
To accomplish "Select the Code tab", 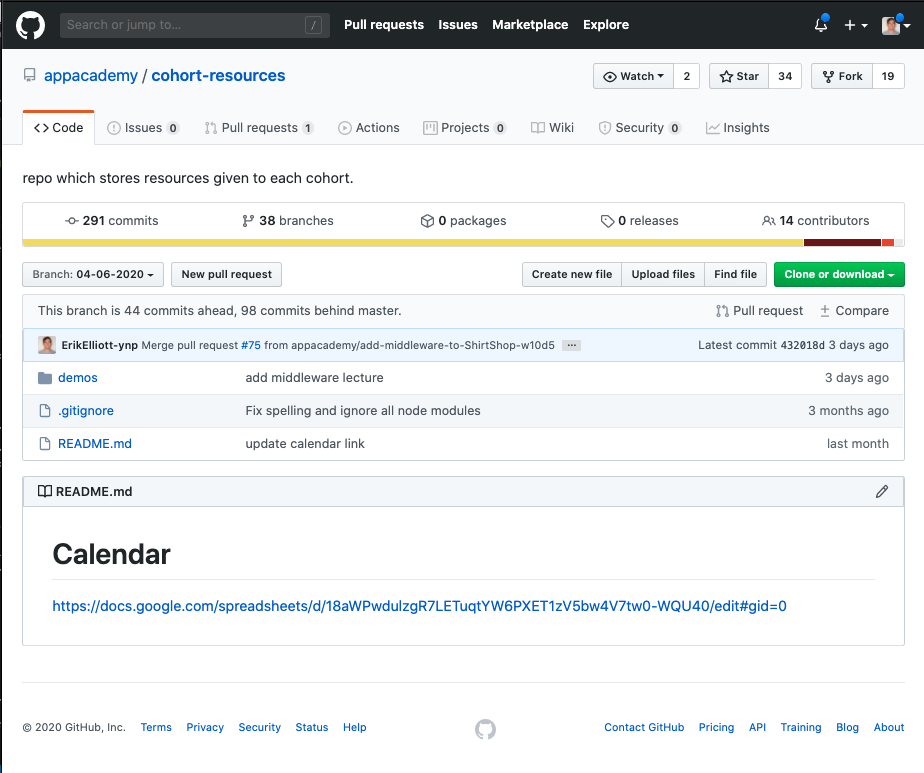I will [58, 128].
